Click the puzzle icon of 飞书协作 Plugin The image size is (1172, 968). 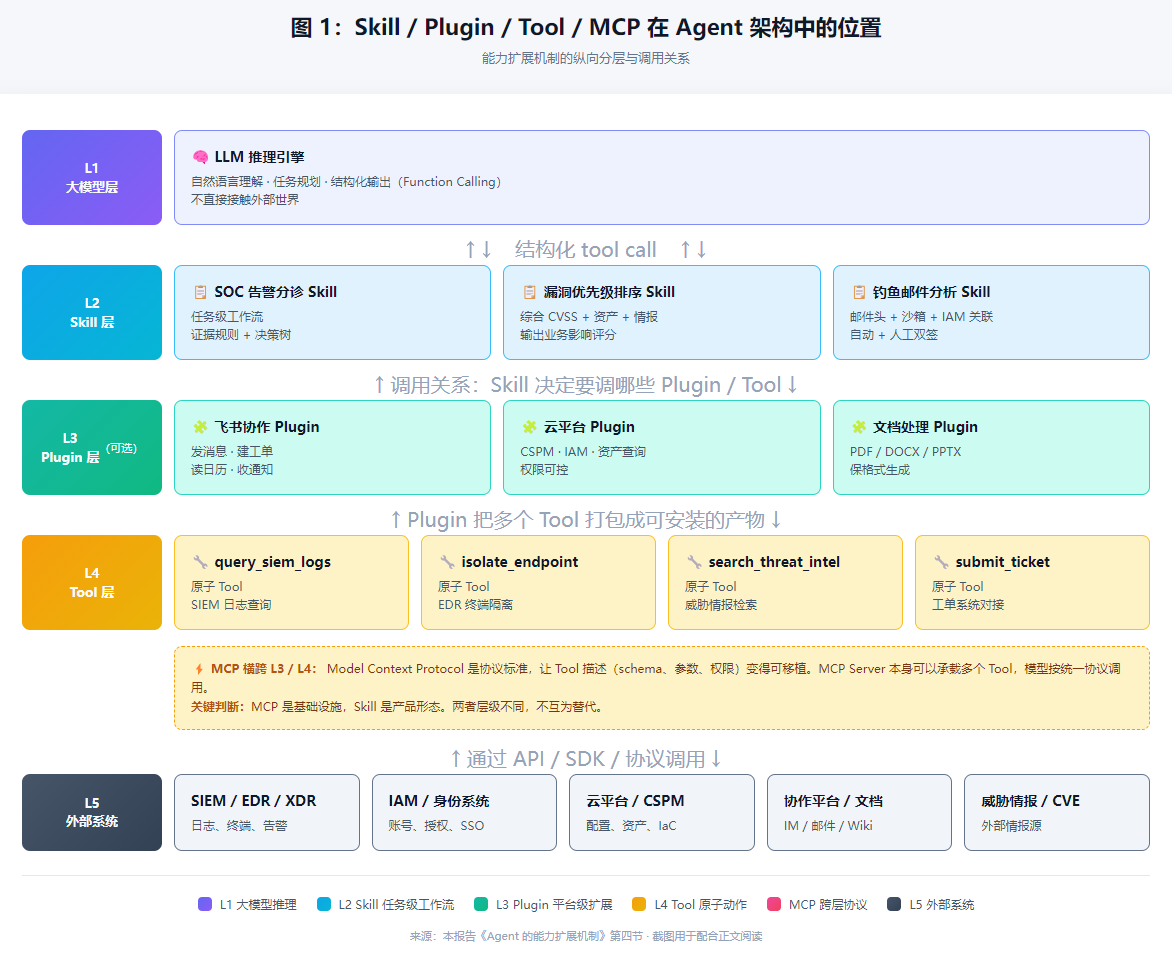pyautogui.click(x=200, y=427)
